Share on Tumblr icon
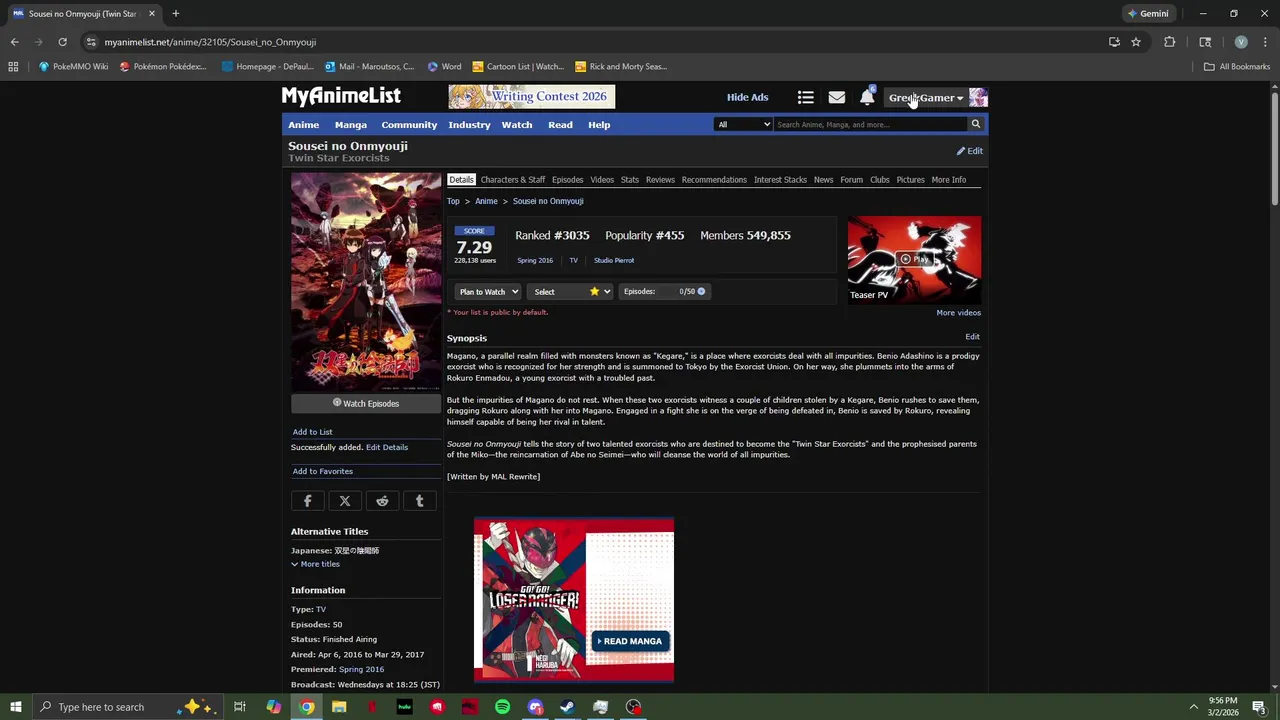The image size is (1280, 720). point(420,501)
